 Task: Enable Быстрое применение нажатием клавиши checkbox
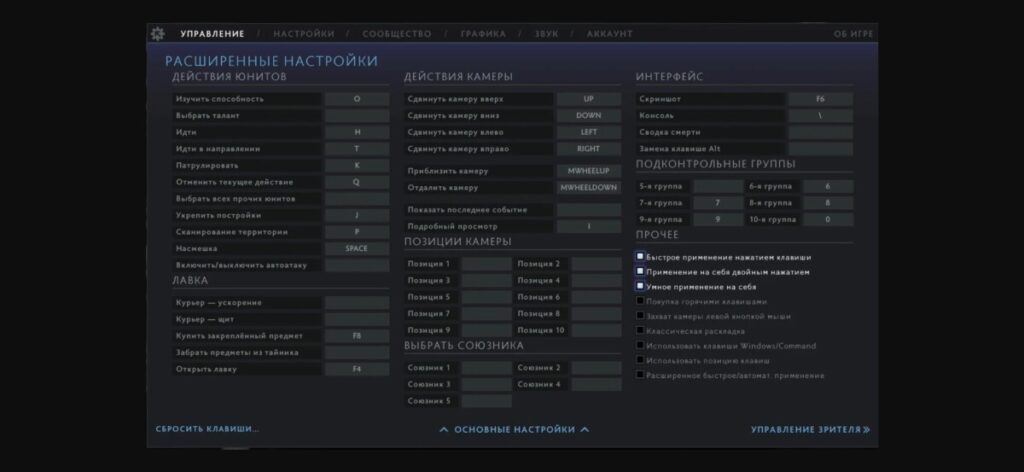[x=641, y=257]
